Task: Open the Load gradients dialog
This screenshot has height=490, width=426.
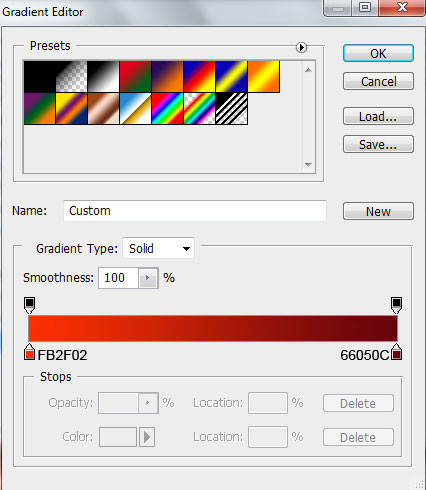Action: click(x=378, y=116)
